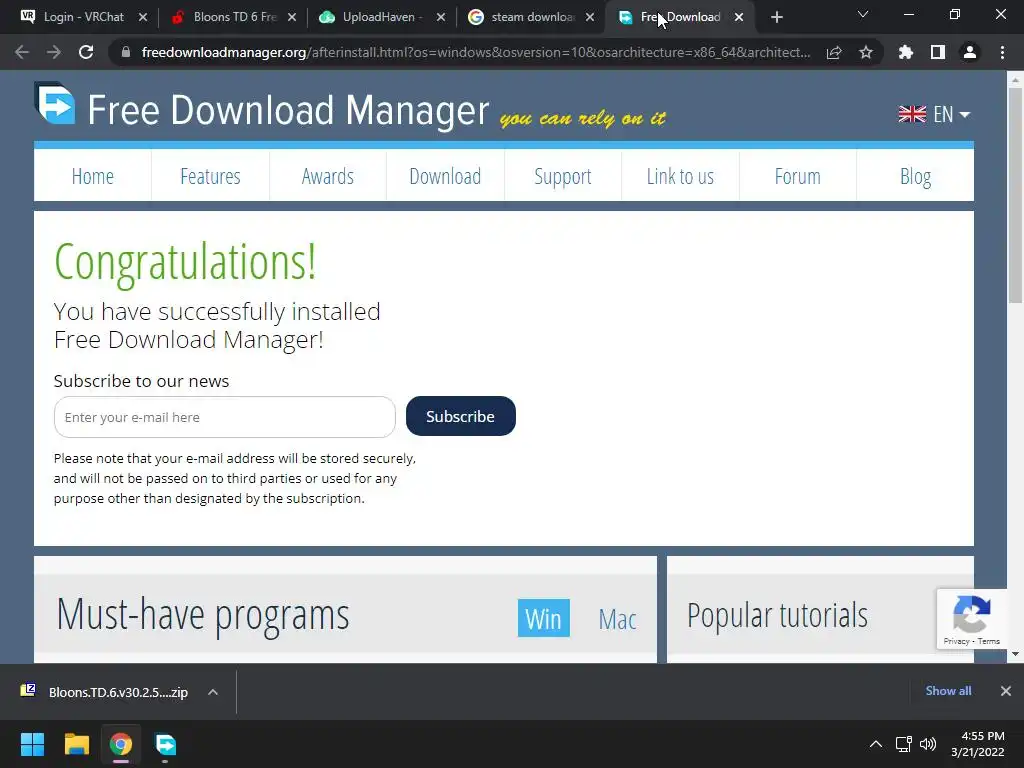1024x768 pixels.
Task: Switch to the Bloons TD 6 tab
Action: pyautogui.click(x=235, y=17)
